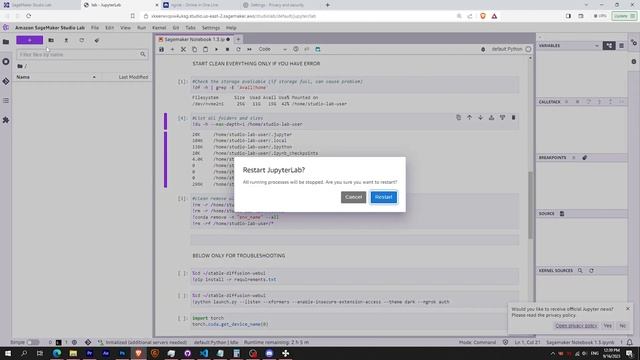Screen dimensions: 640x360
Task: Open the Settings menu
Action: (211, 28)
